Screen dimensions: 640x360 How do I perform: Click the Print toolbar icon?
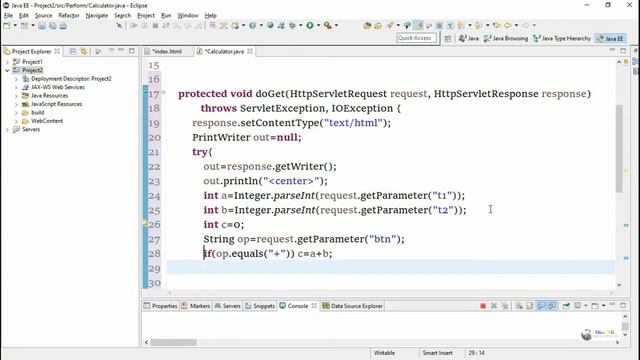[x=63, y=25]
